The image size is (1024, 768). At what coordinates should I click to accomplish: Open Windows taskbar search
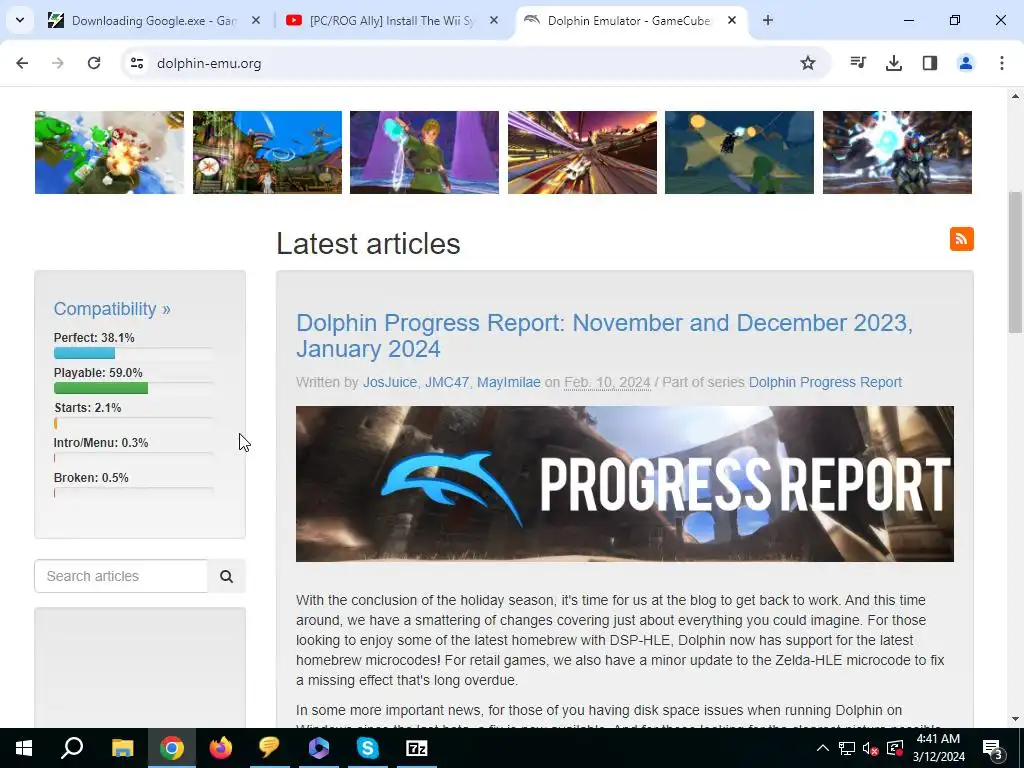click(x=72, y=748)
